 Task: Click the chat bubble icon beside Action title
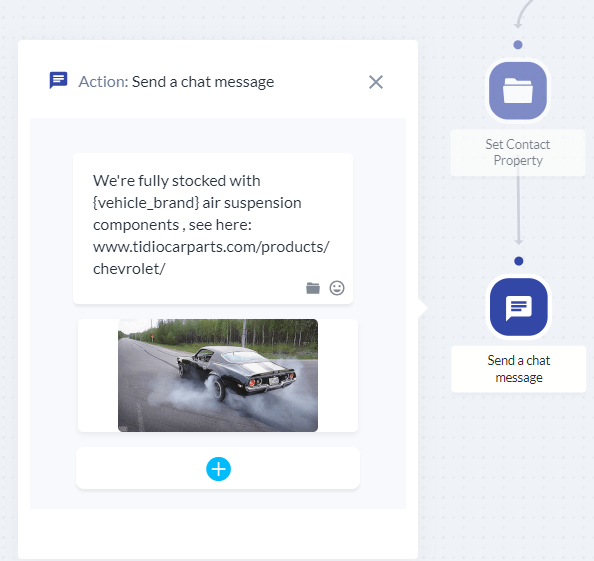[x=58, y=80]
